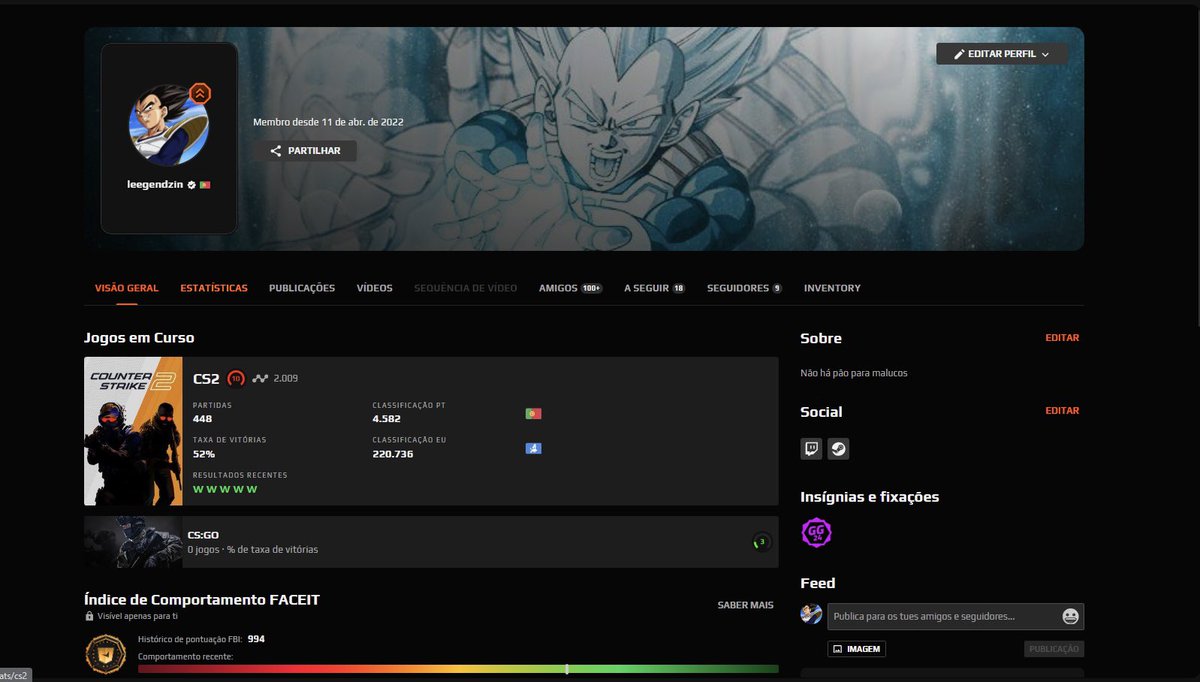Switch to Visão Geral tab
1200x682 pixels.
coord(127,288)
